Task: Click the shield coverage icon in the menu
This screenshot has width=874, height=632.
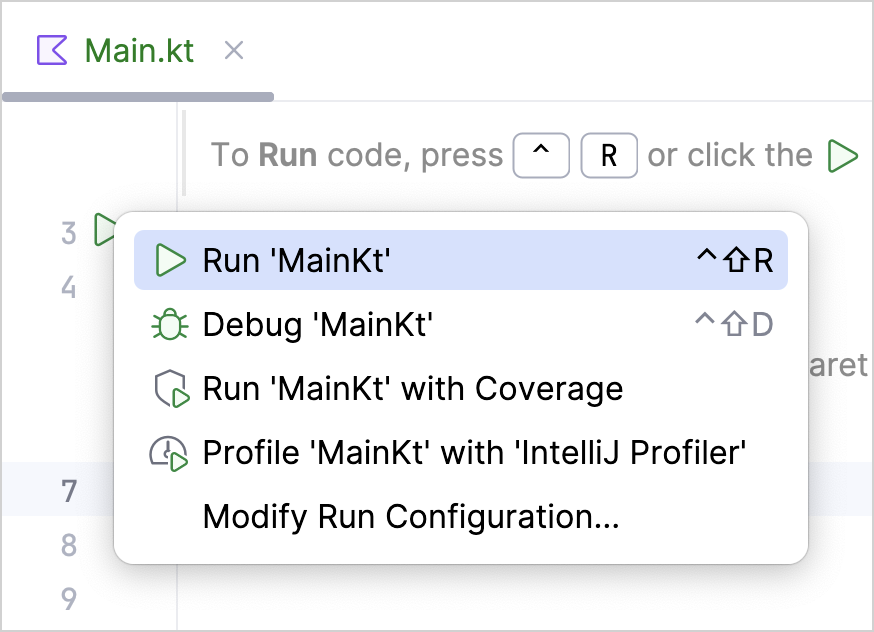Action: 171,389
